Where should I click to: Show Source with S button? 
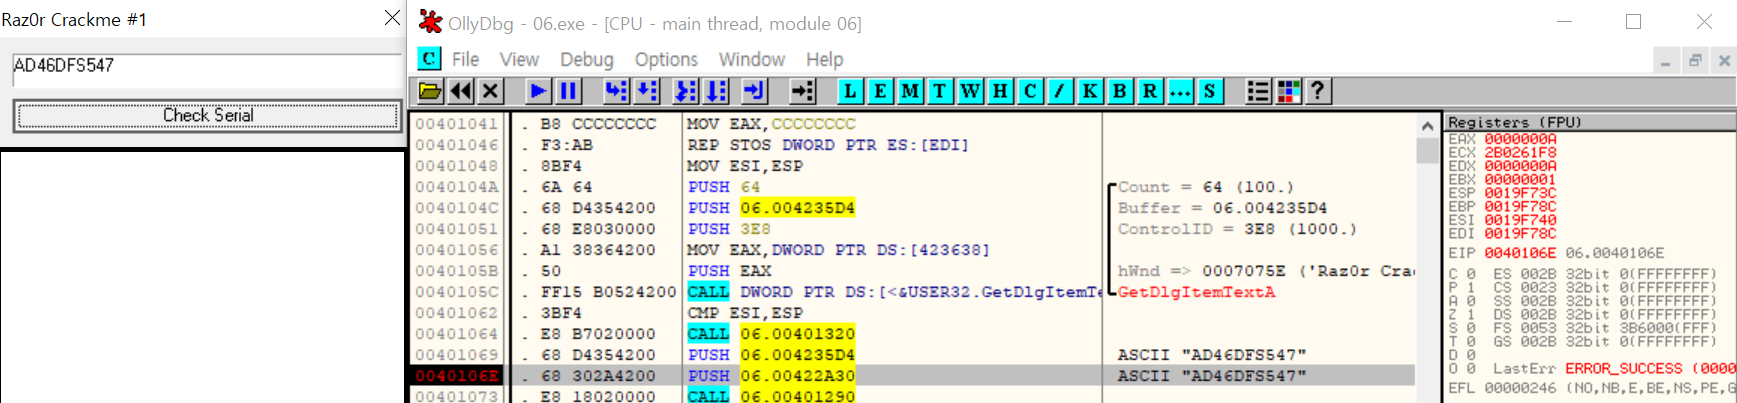[x=1210, y=92]
